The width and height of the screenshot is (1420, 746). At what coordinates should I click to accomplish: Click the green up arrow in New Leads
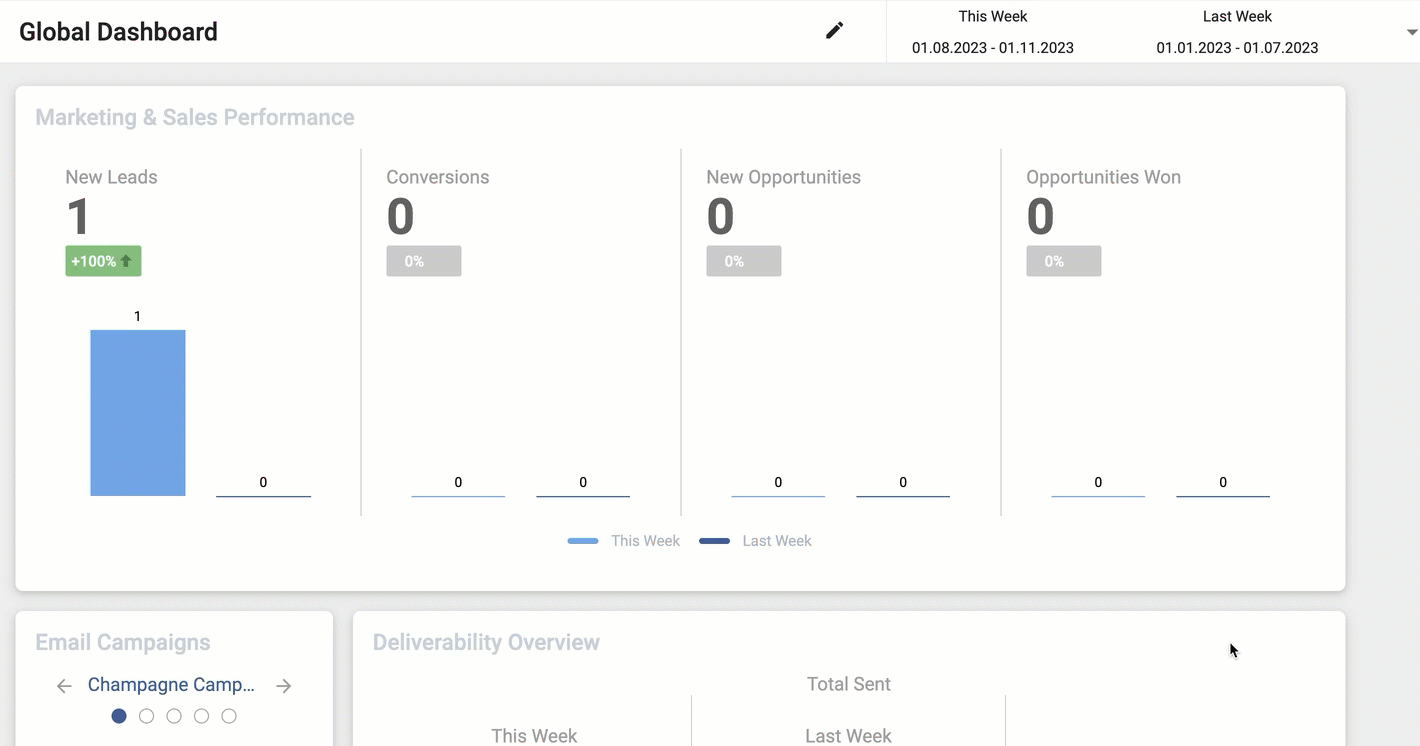point(126,261)
